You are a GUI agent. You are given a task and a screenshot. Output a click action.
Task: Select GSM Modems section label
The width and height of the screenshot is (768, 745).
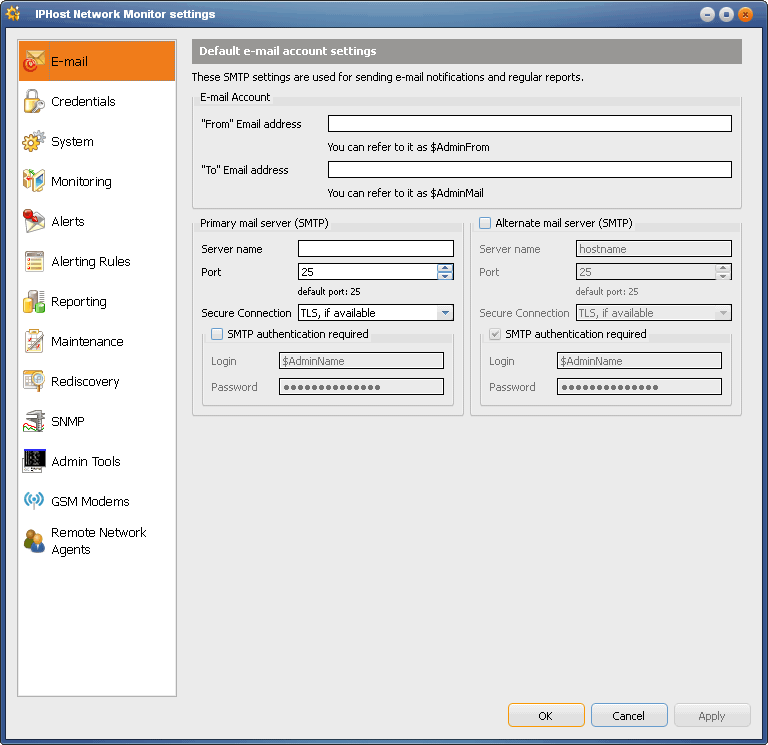pyautogui.click(x=90, y=502)
